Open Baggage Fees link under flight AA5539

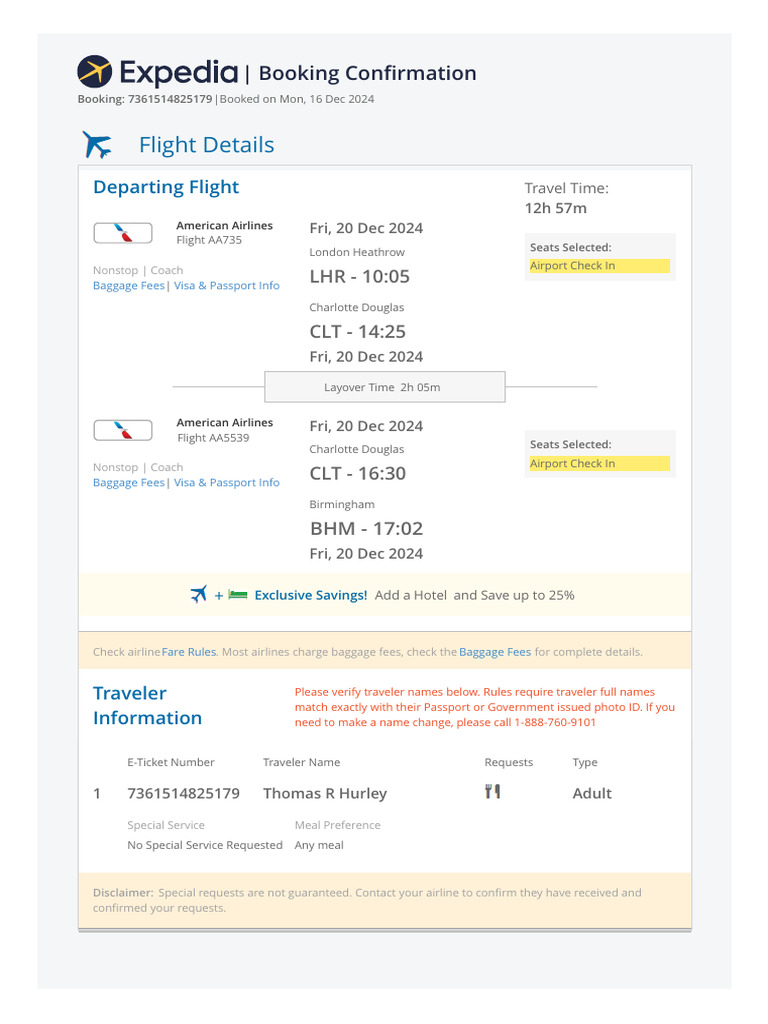tap(128, 483)
